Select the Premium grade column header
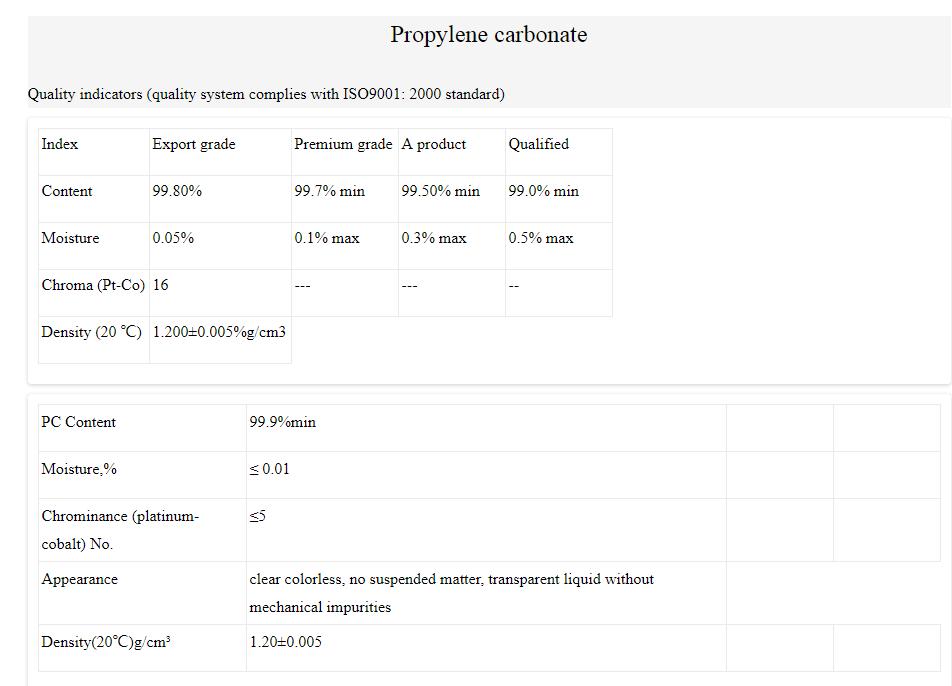This screenshot has width=952, height=686. pos(343,144)
